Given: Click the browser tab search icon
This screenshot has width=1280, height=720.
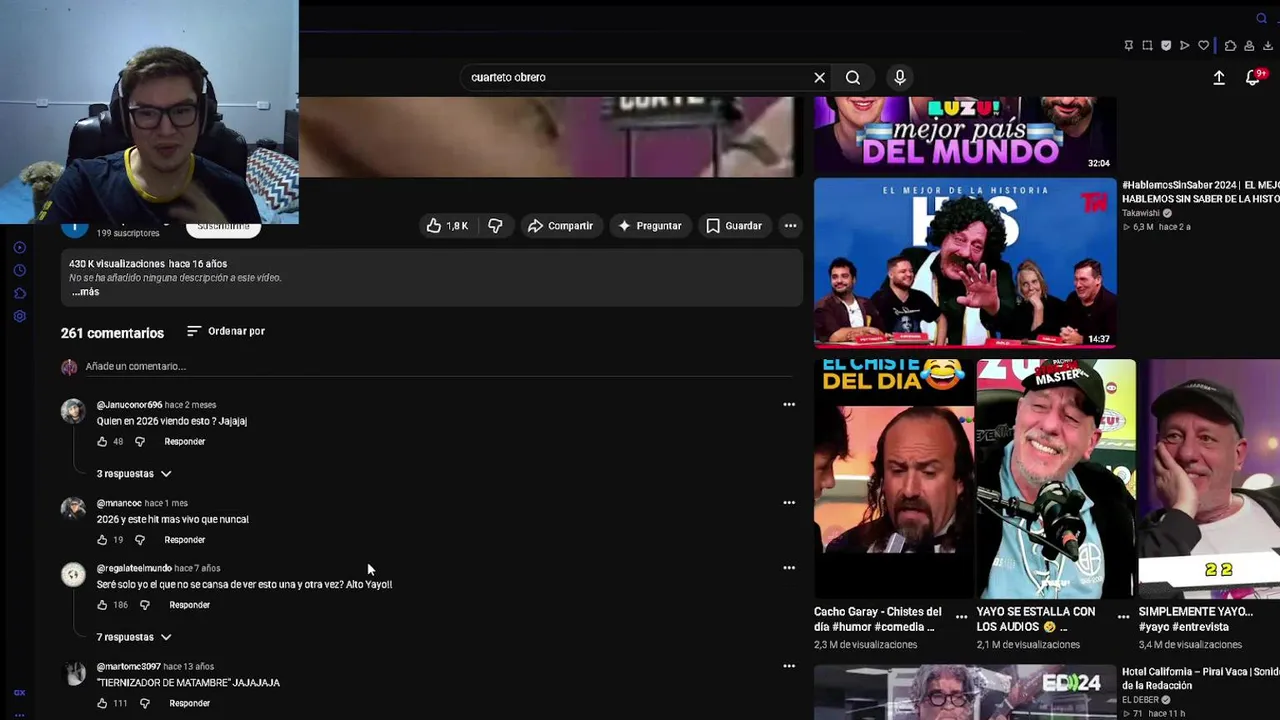Looking at the screenshot, I should pyautogui.click(x=1261, y=18).
